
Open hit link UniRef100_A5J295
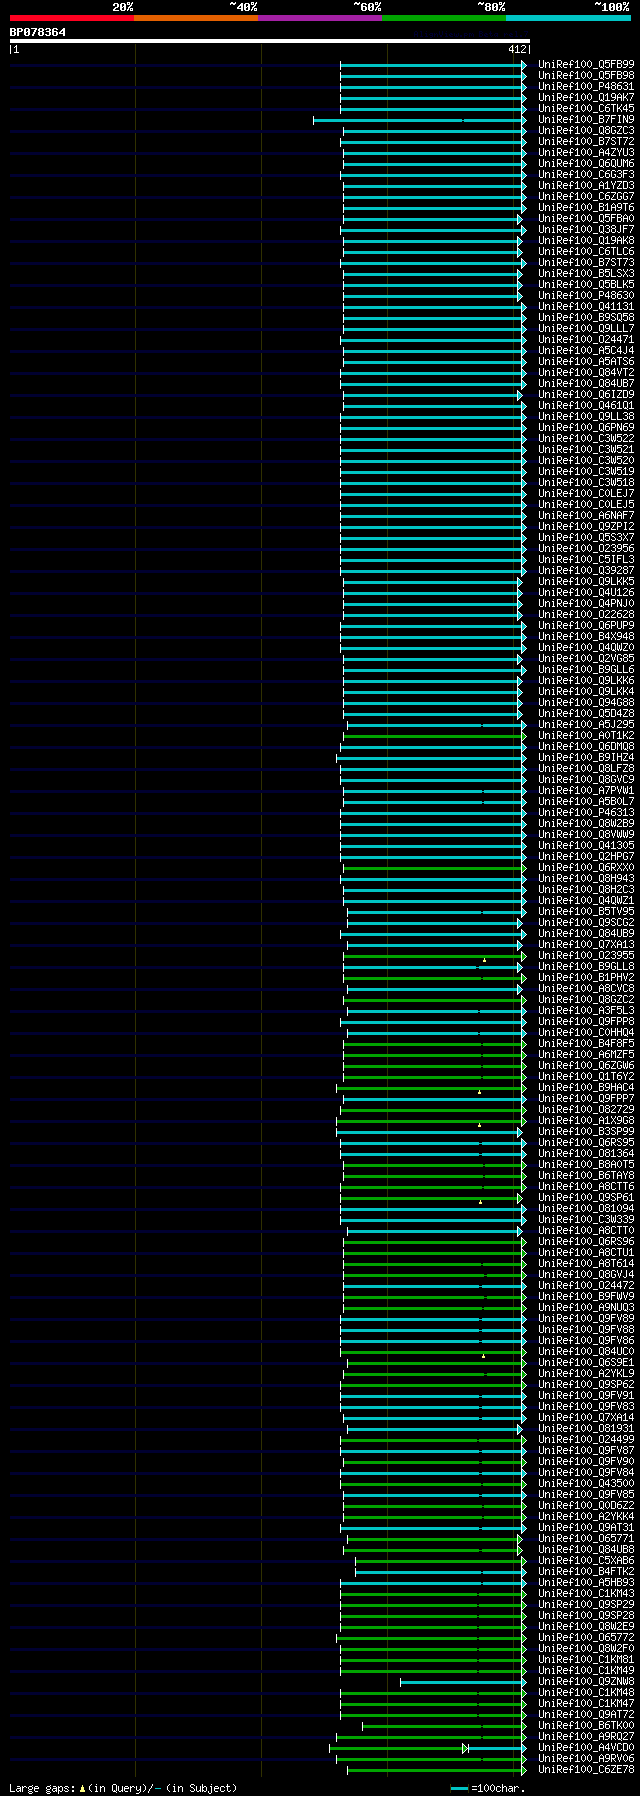586,724
